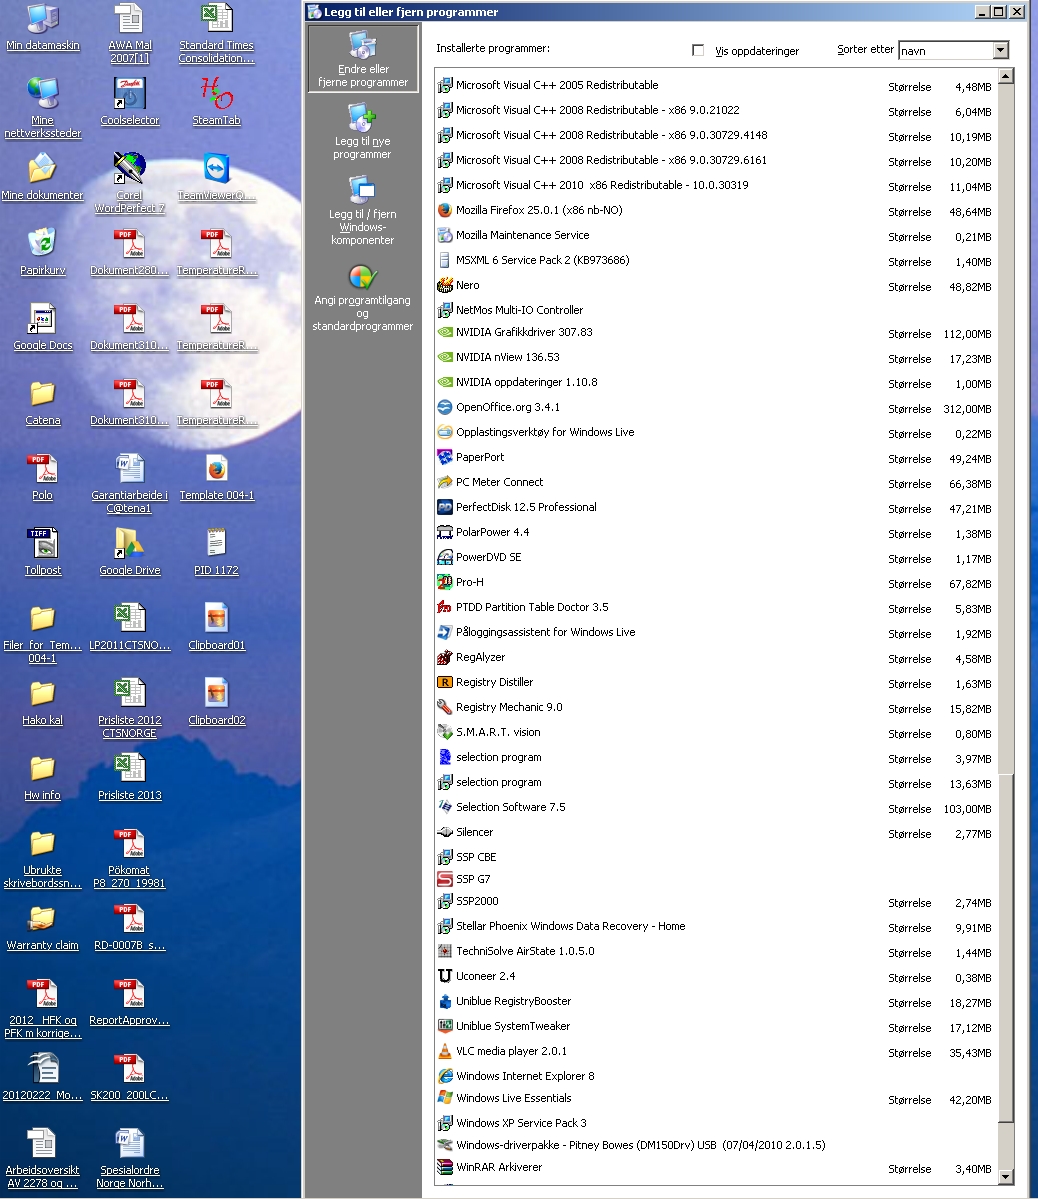1038x1199 pixels.
Task: Select 'Silencer' program entry
Action: pos(716,833)
